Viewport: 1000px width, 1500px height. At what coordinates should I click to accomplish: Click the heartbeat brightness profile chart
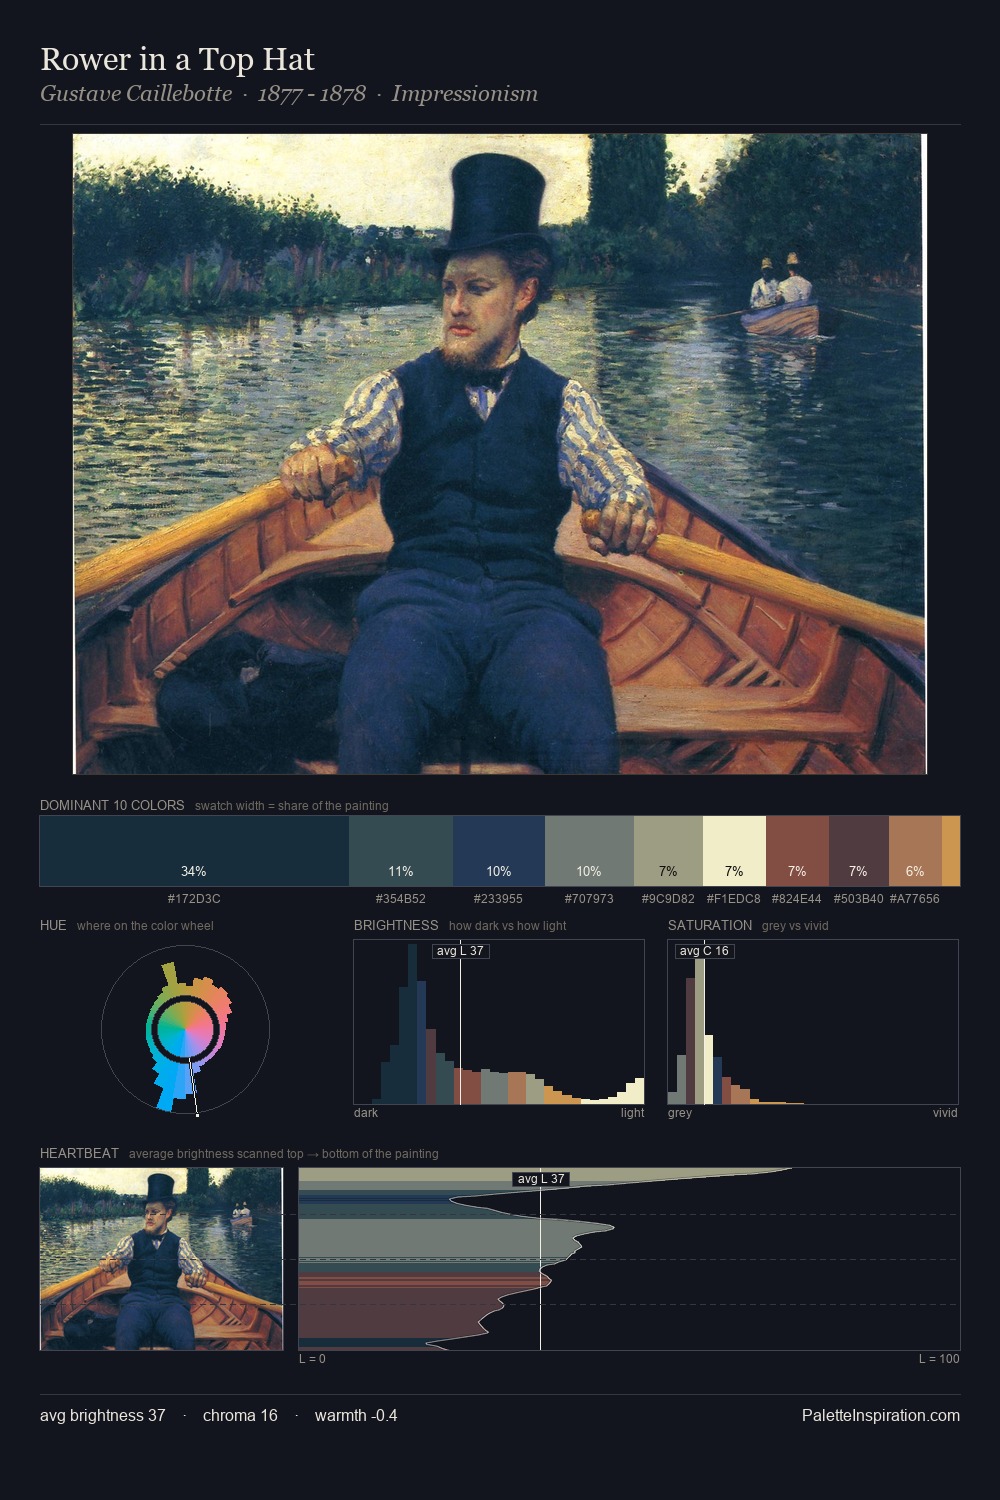point(629,1259)
